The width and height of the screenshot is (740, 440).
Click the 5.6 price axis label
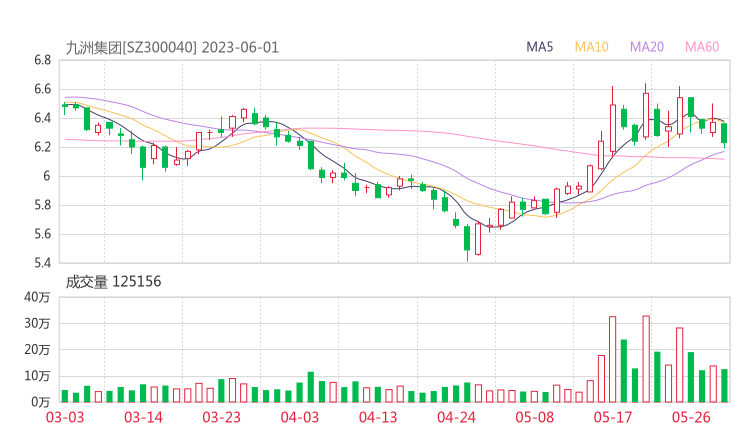coord(42,234)
